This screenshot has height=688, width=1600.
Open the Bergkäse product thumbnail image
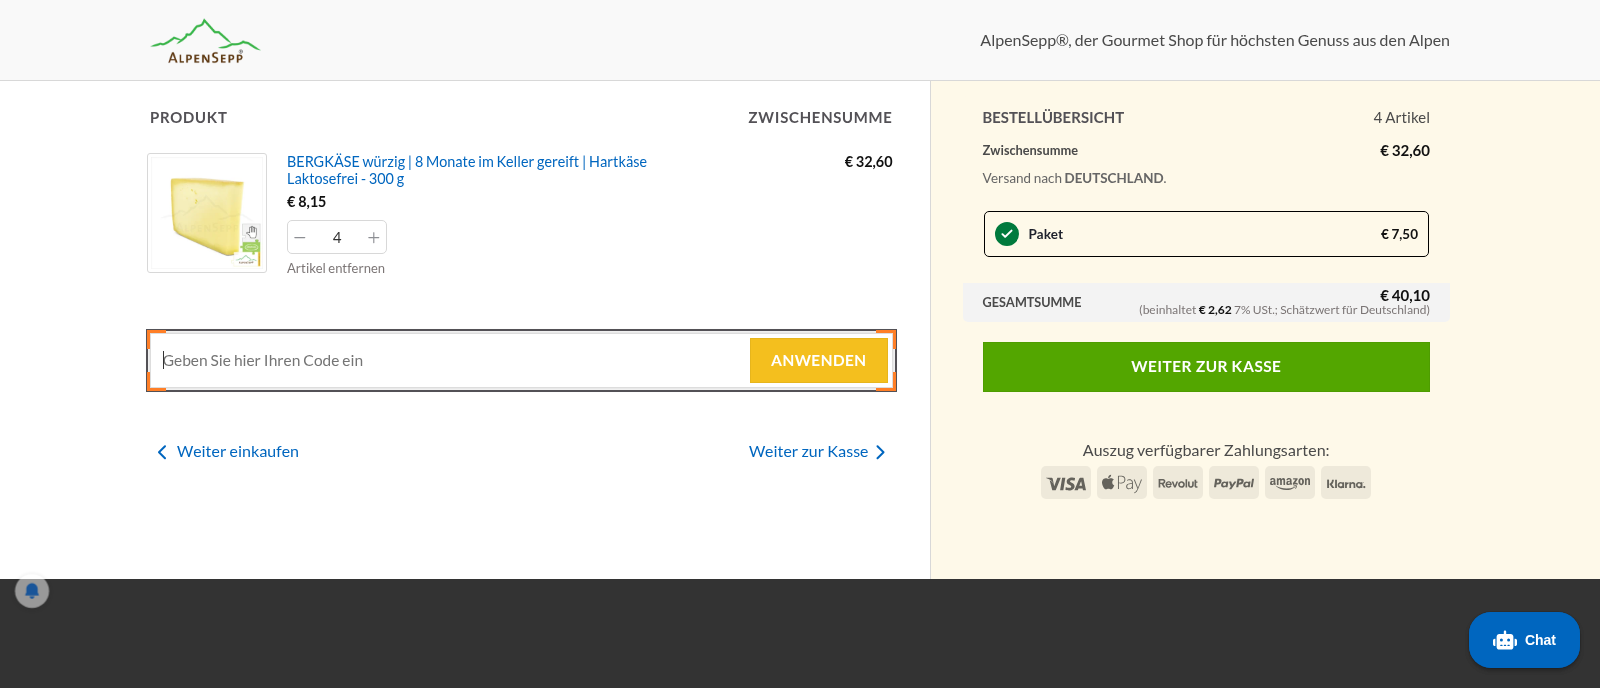coord(207,213)
